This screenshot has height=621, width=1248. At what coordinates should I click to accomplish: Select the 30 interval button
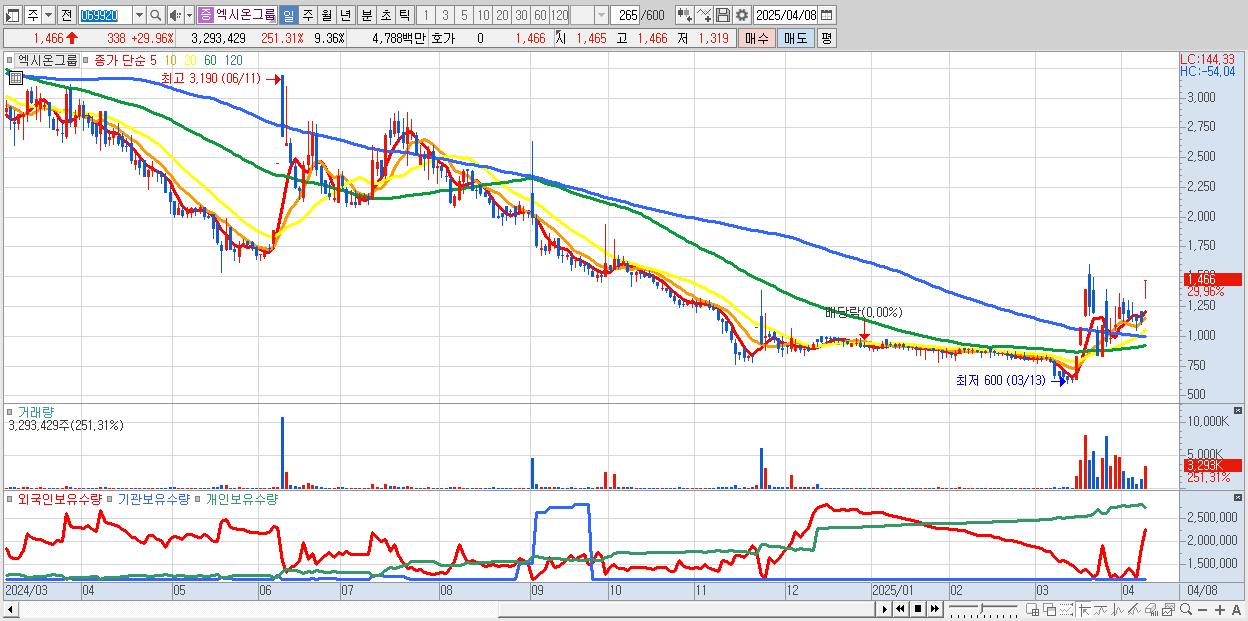pos(521,15)
